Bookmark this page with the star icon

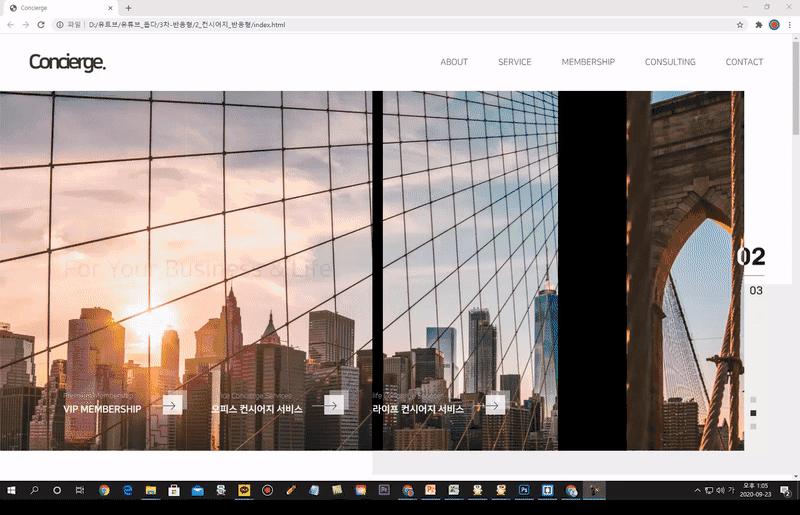pos(740,24)
